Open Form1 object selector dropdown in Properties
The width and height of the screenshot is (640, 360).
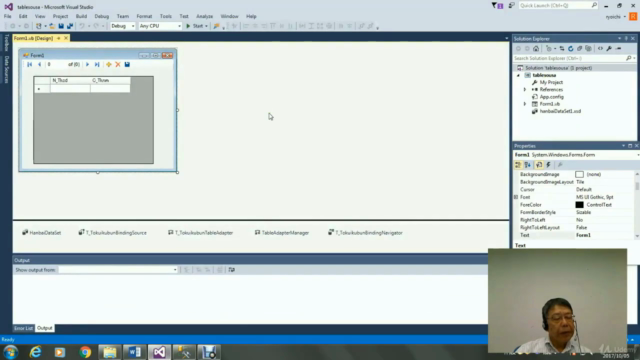tap(638, 155)
